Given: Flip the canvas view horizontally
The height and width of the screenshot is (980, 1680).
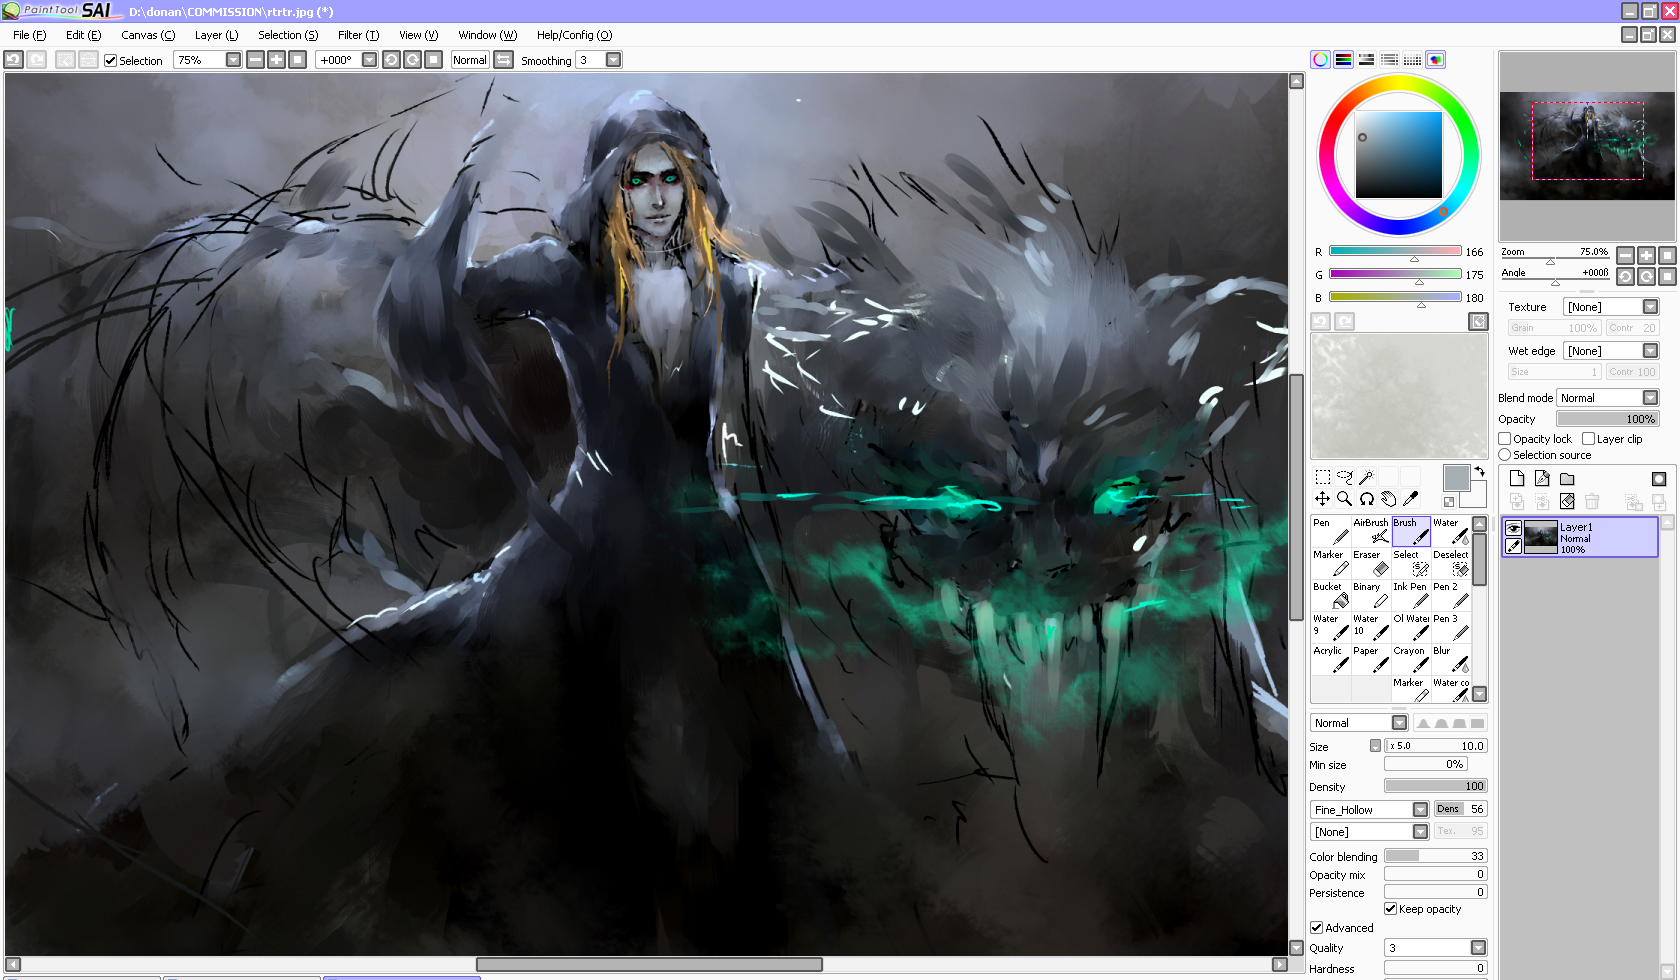Looking at the screenshot, I should [504, 60].
